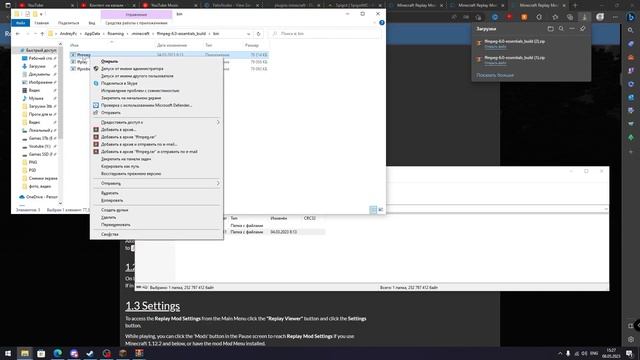Click navigation pane scrollbar up arrow

pos(60,44)
